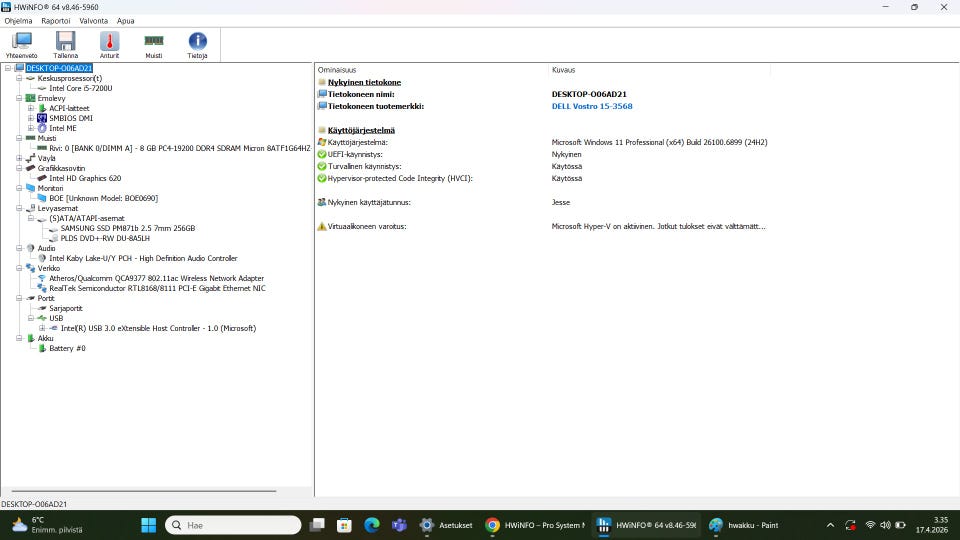Open the Anturit sensors thermometer icon
This screenshot has height=540, width=960.
click(x=110, y=45)
